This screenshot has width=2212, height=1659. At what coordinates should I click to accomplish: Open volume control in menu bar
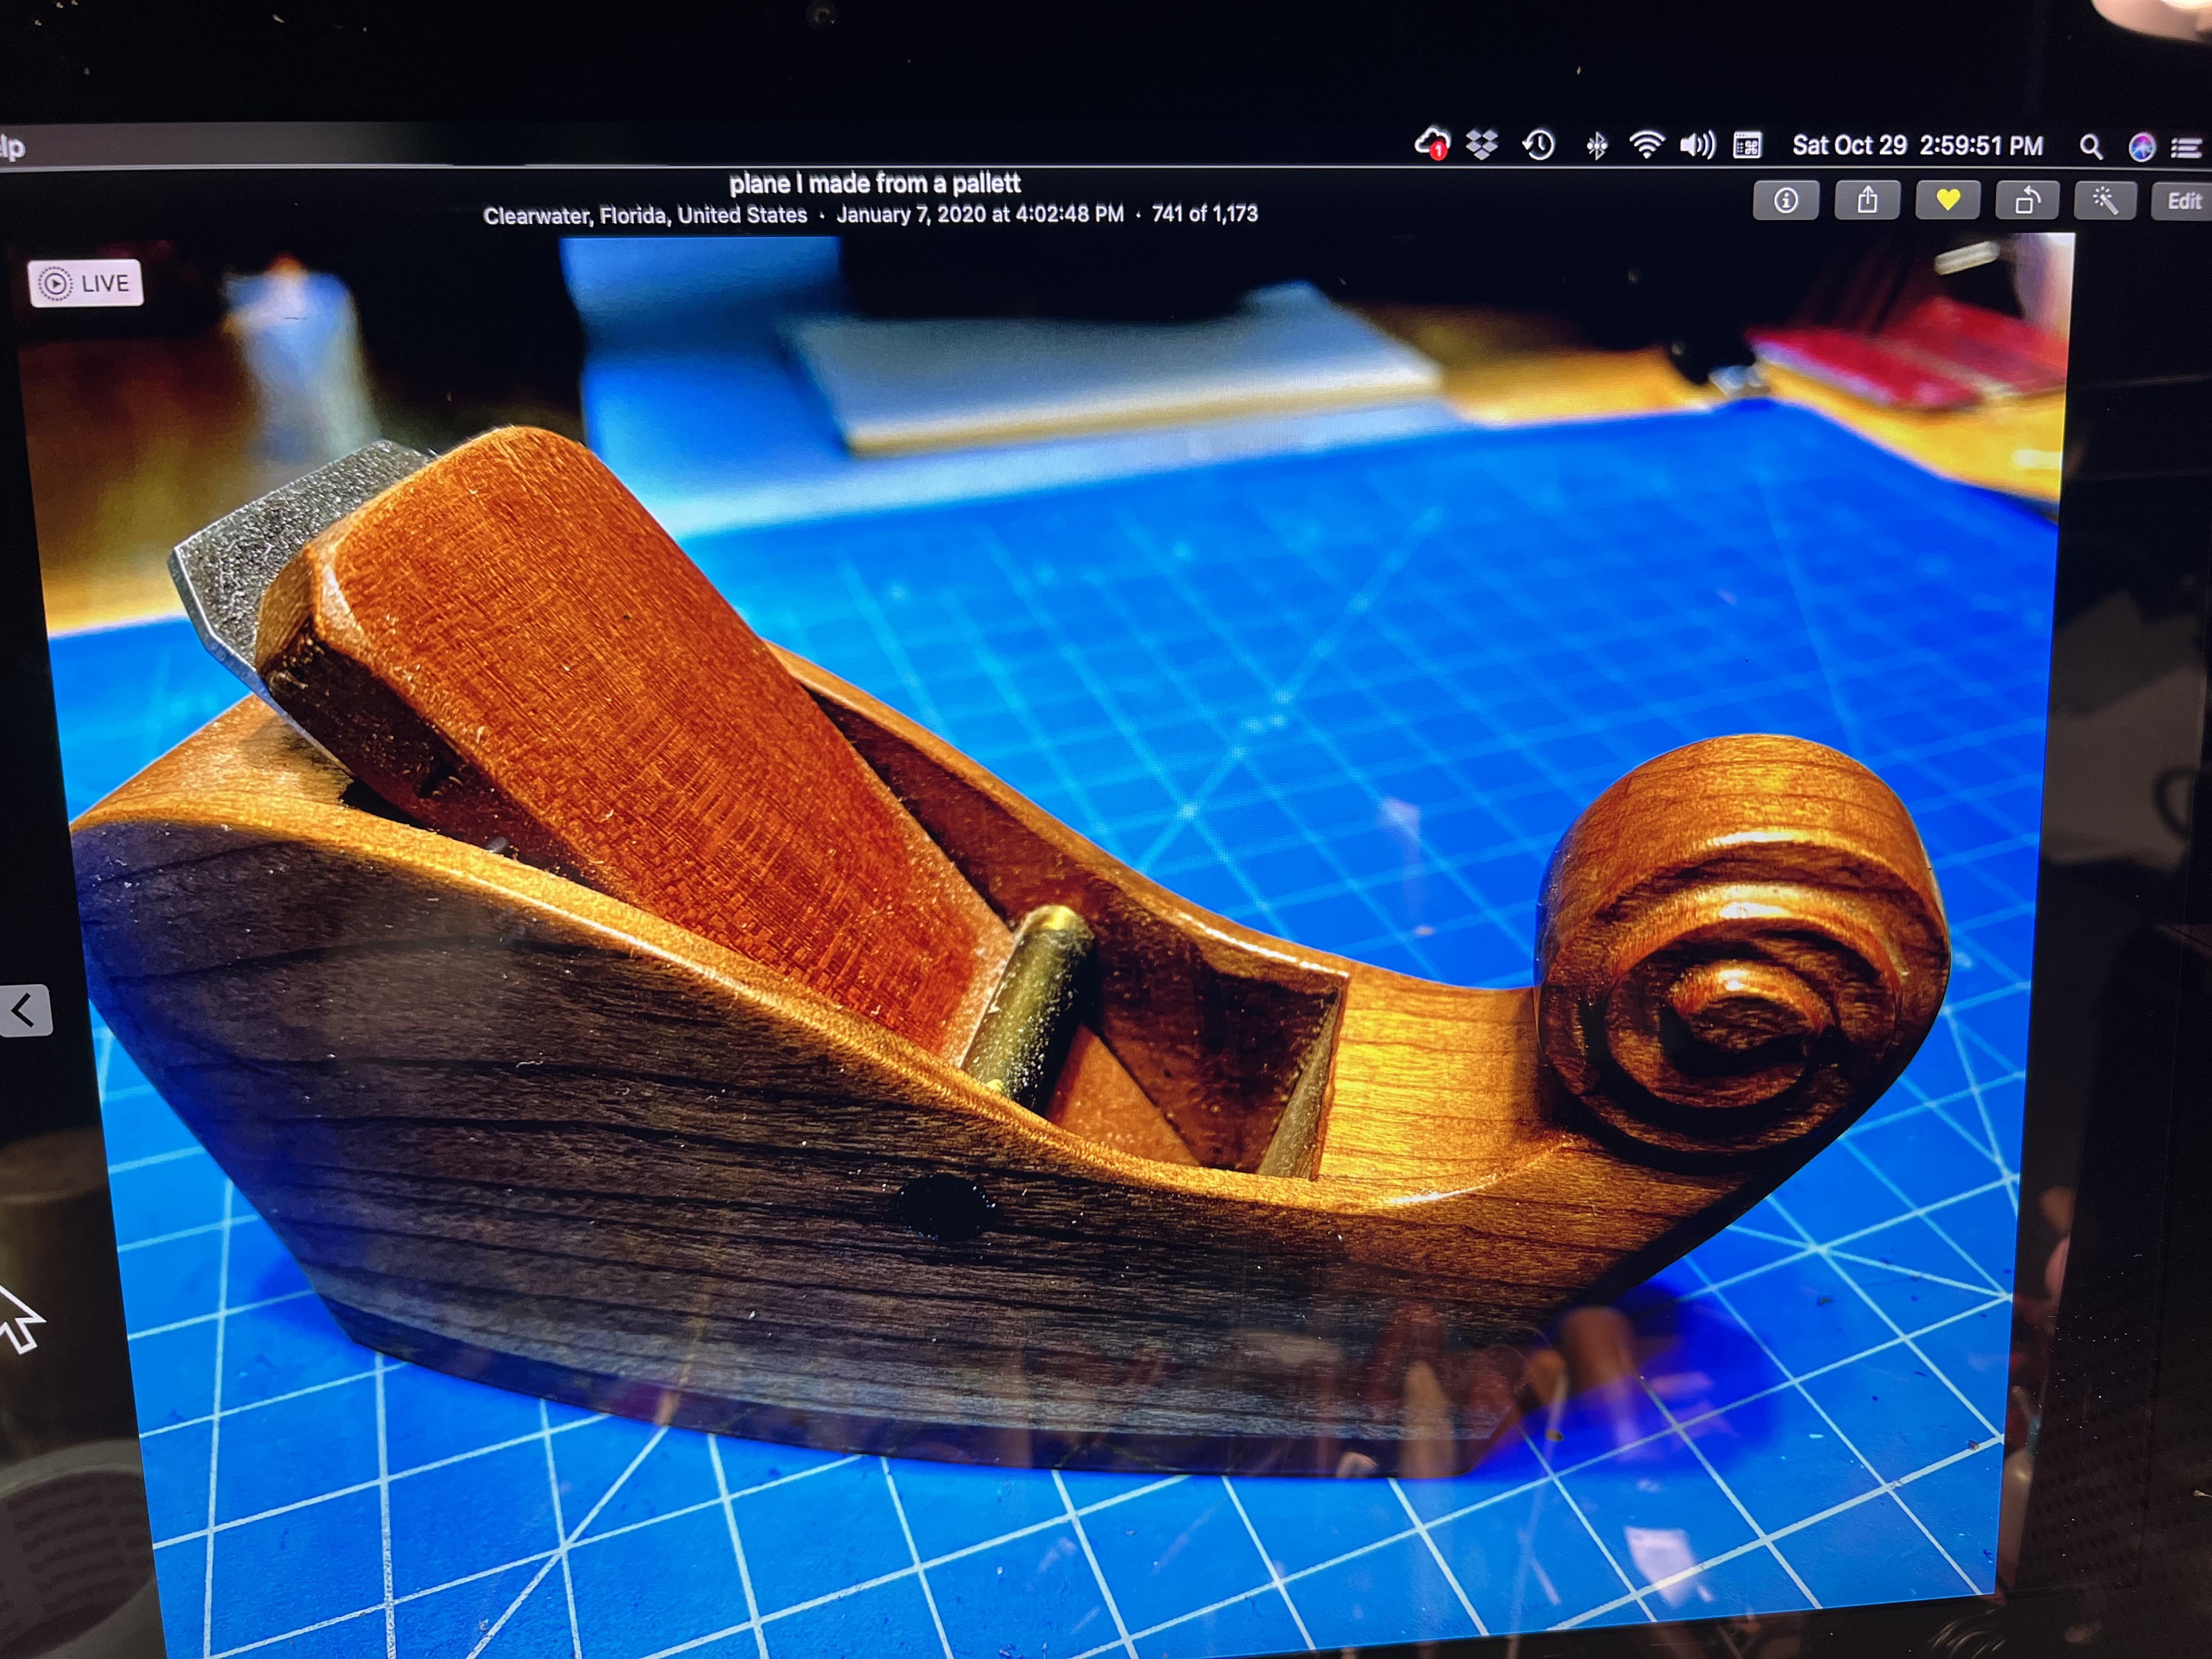1697,145
